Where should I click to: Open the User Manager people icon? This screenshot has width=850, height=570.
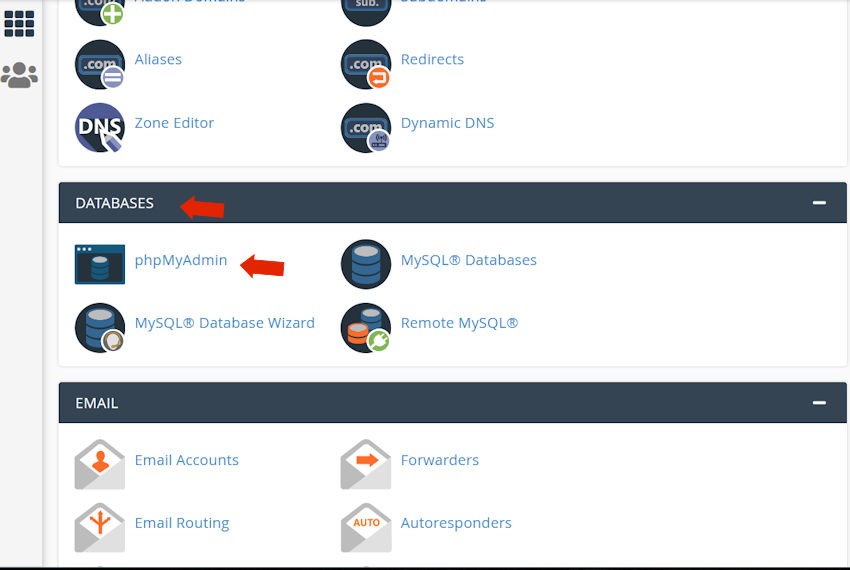point(20,75)
